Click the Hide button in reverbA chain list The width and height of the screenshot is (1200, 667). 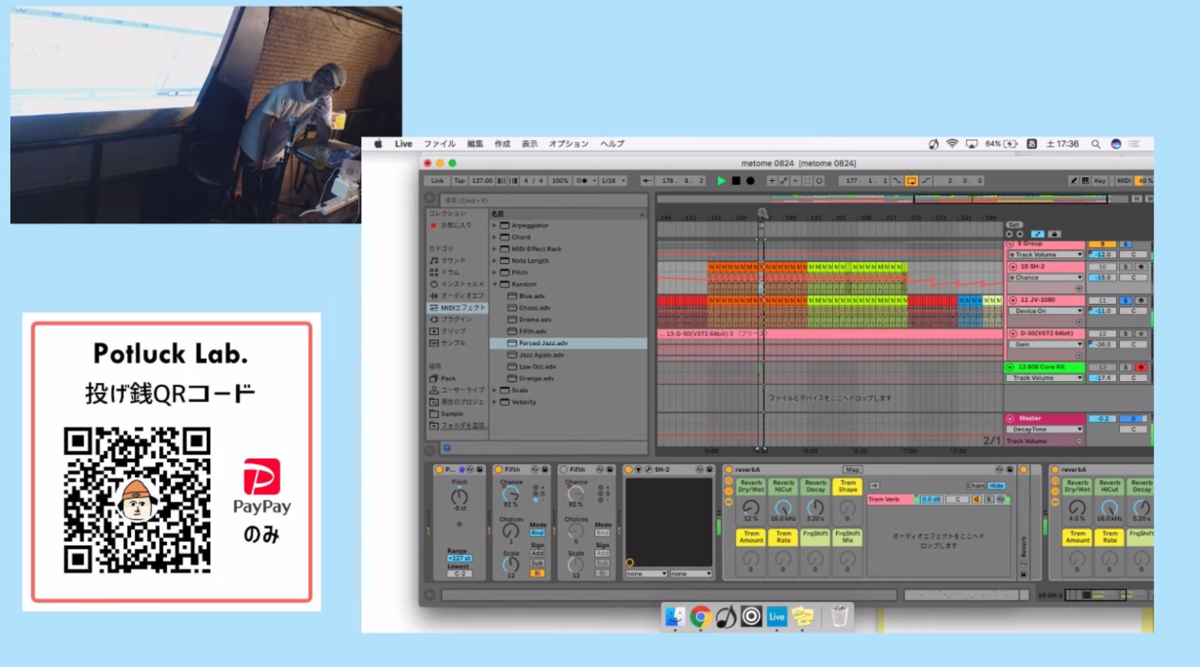(x=996, y=485)
